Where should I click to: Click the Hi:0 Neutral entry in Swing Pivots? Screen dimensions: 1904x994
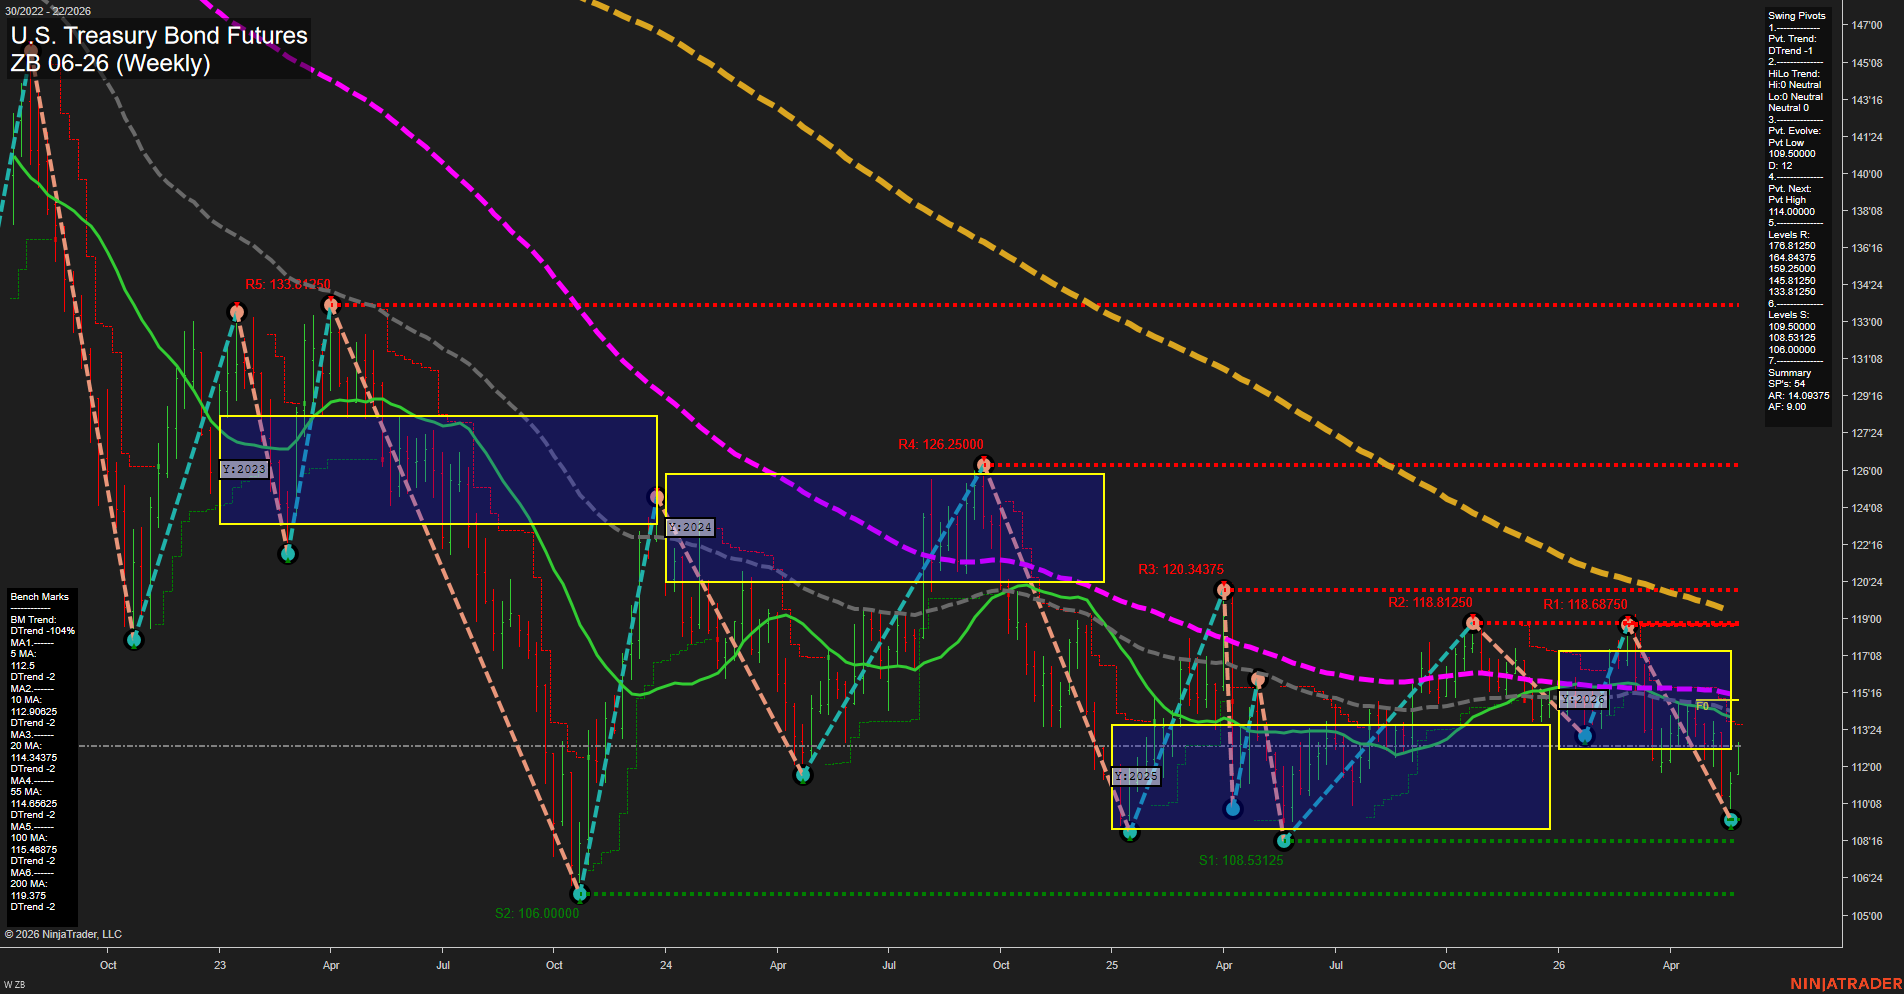1795,85
